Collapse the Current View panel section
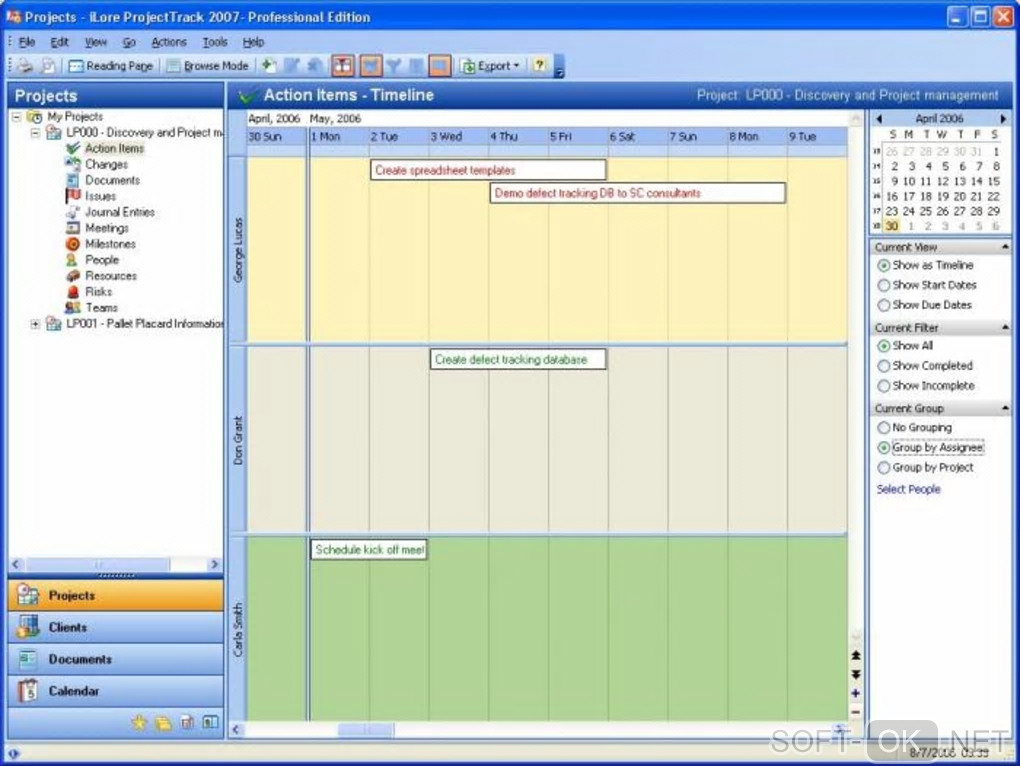The height and width of the screenshot is (766, 1020). coord(1005,247)
